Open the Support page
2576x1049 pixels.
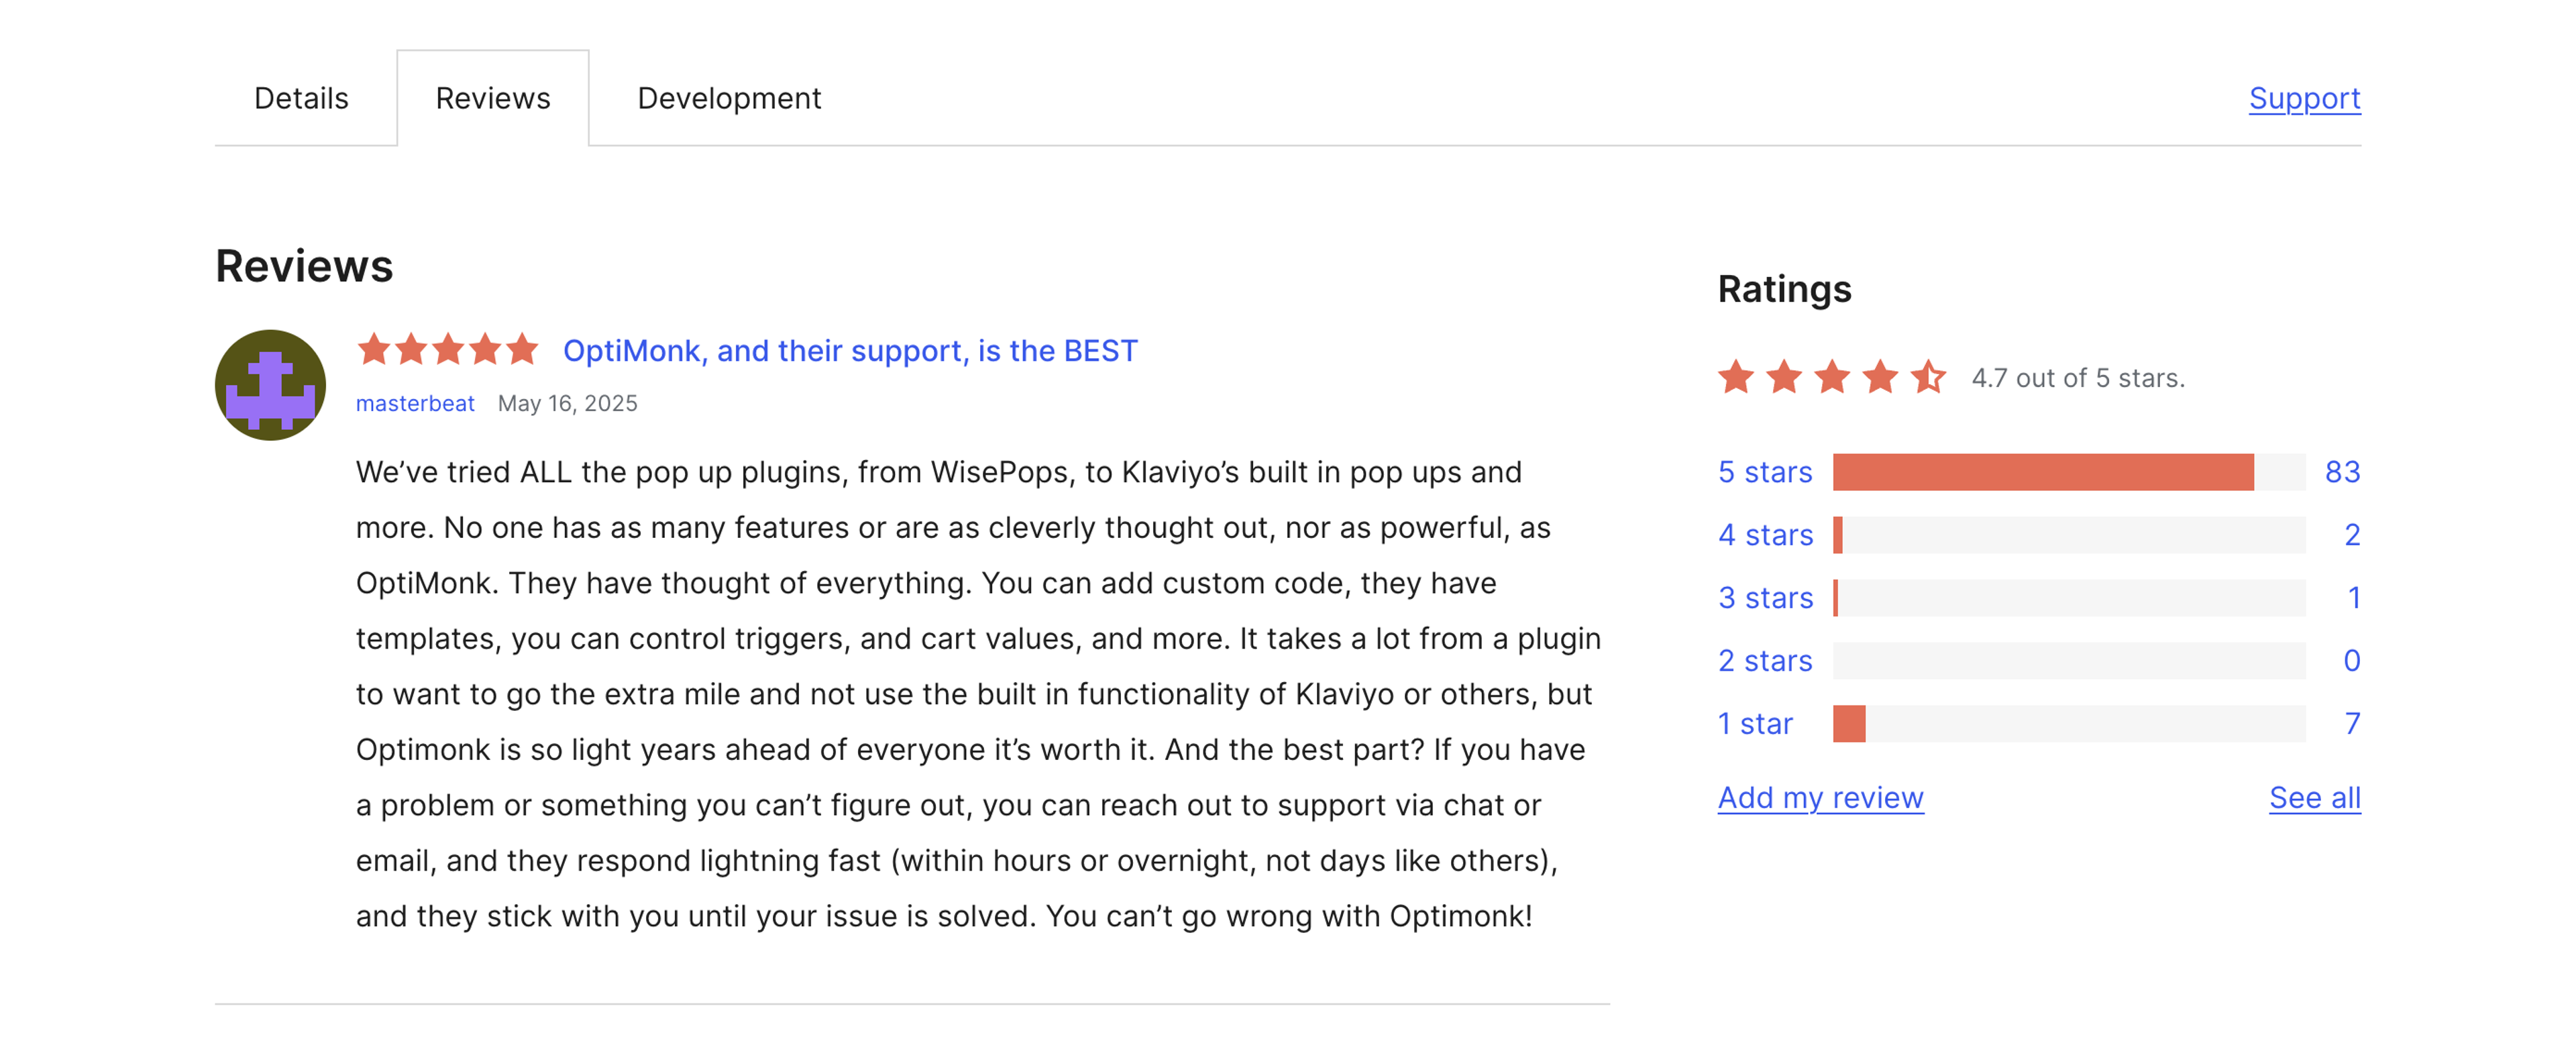2305,98
